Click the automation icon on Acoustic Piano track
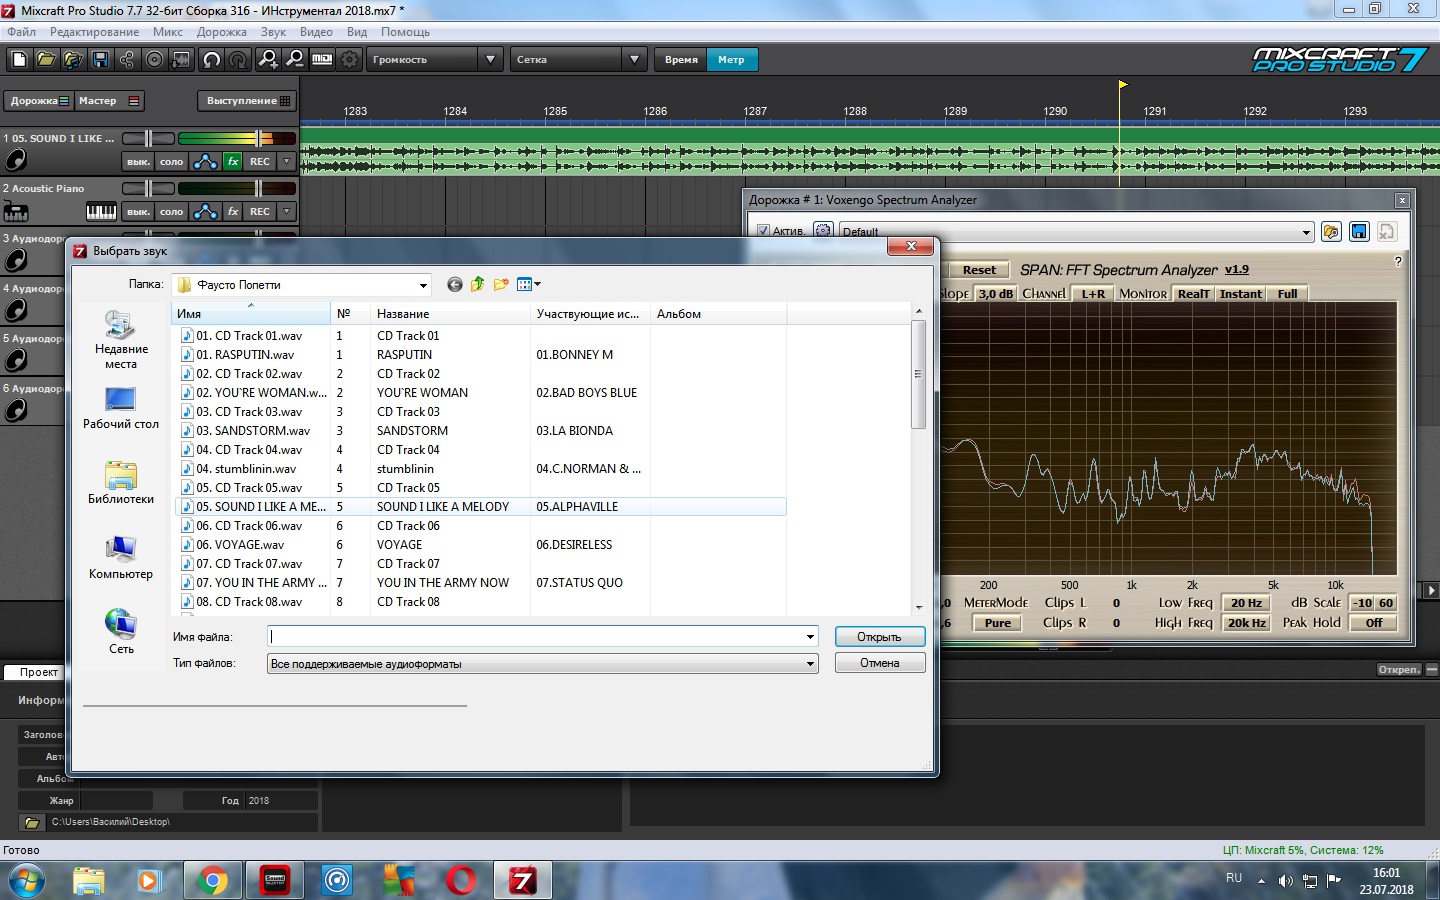Viewport: 1440px width, 900px height. pos(205,211)
